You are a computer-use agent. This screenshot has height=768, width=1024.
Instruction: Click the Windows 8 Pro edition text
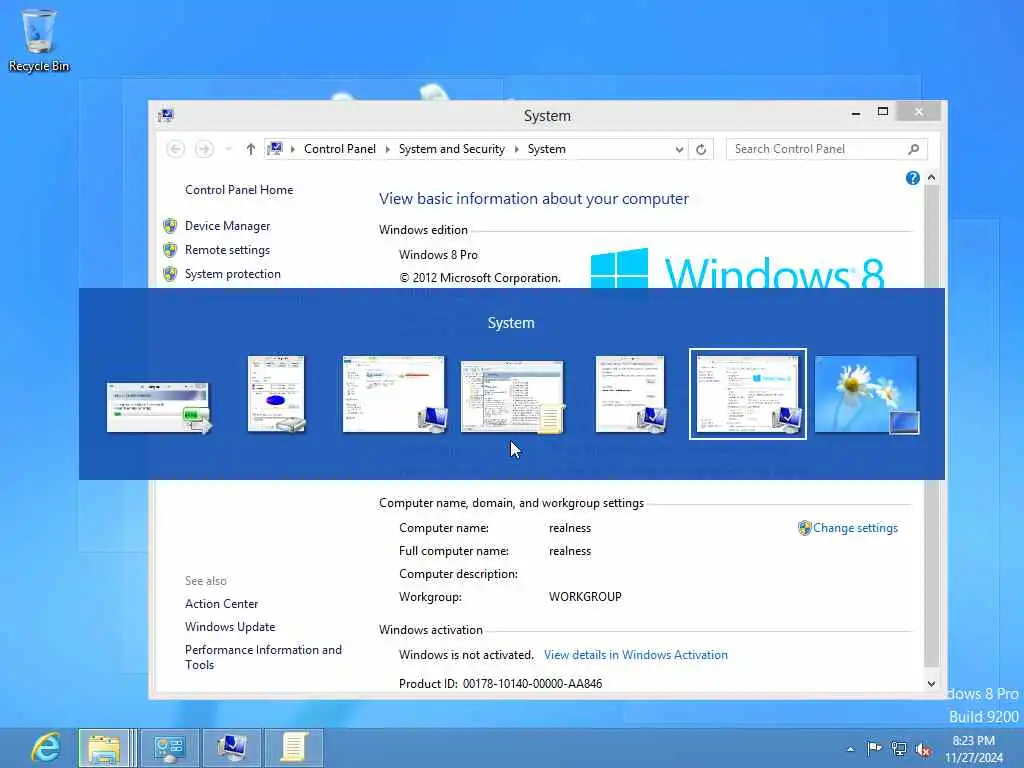[x=438, y=255]
